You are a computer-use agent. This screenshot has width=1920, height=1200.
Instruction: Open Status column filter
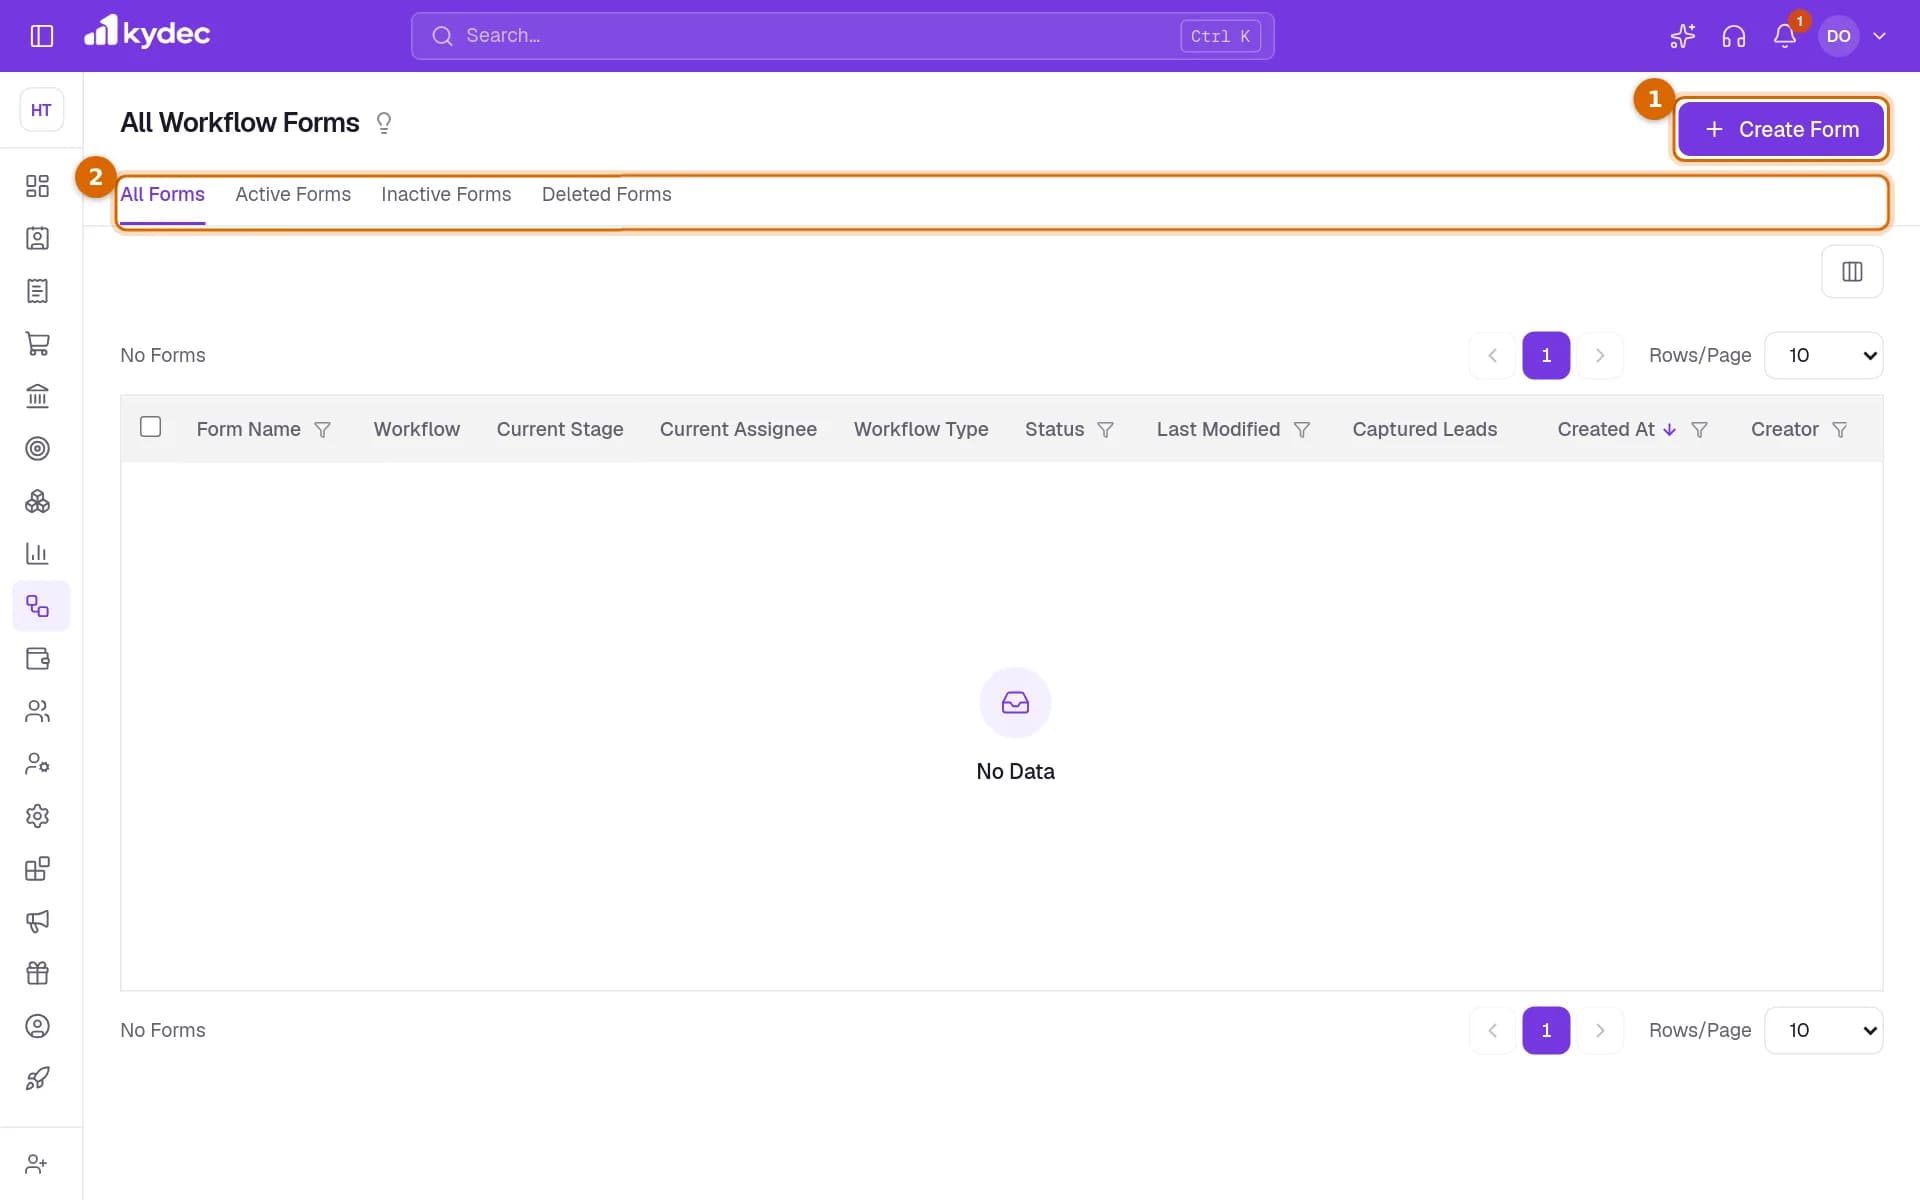point(1105,430)
